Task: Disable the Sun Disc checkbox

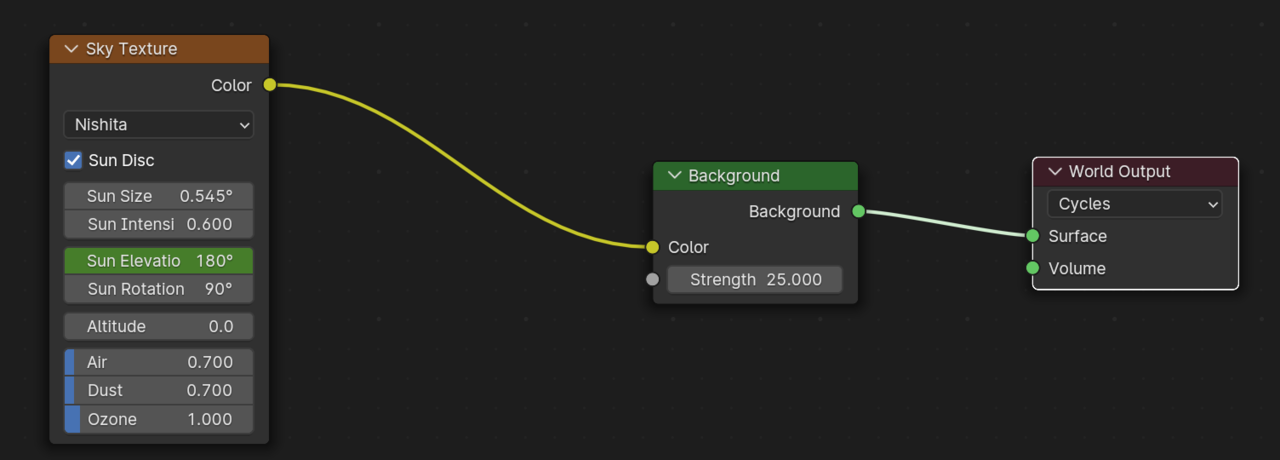Action: [73, 160]
